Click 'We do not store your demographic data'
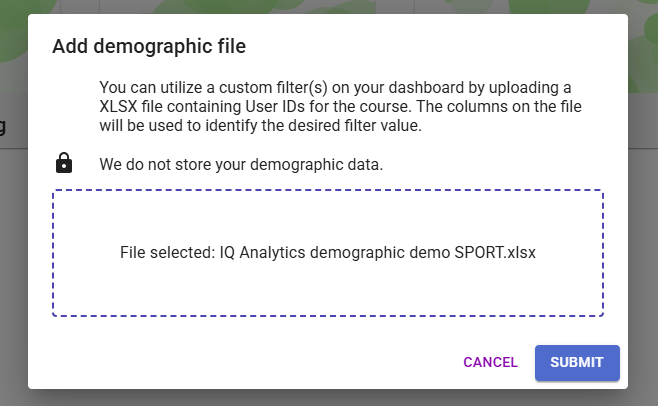The image size is (658, 406). click(x=241, y=164)
